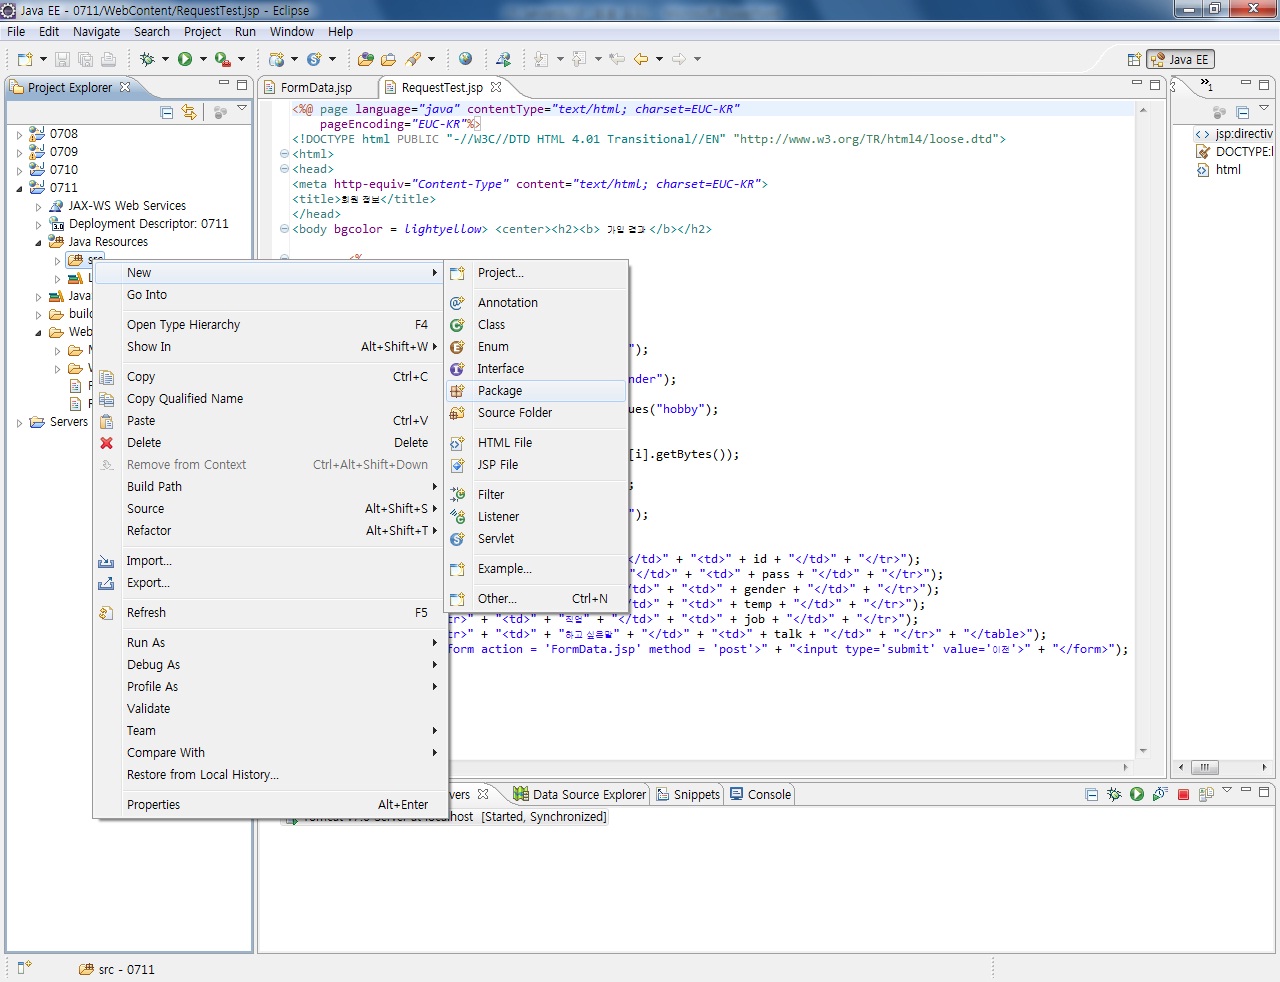Start the Tomcat server from Servers view
The width and height of the screenshot is (1280, 982).
point(1138,793)
